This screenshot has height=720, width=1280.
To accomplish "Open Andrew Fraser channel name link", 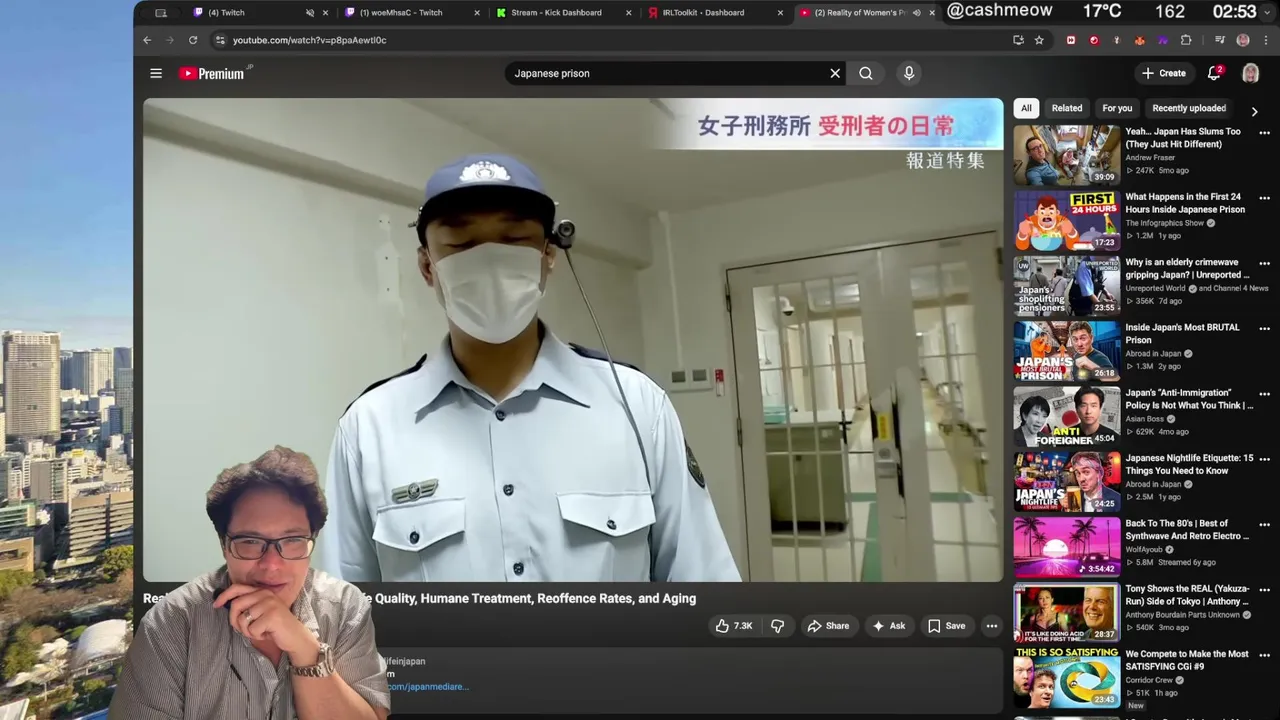I will 1150,158.
